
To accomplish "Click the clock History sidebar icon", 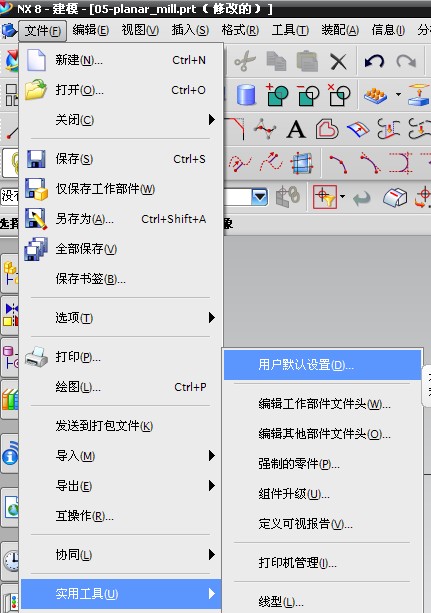I will pyautogui.click(x=11, y=561).
